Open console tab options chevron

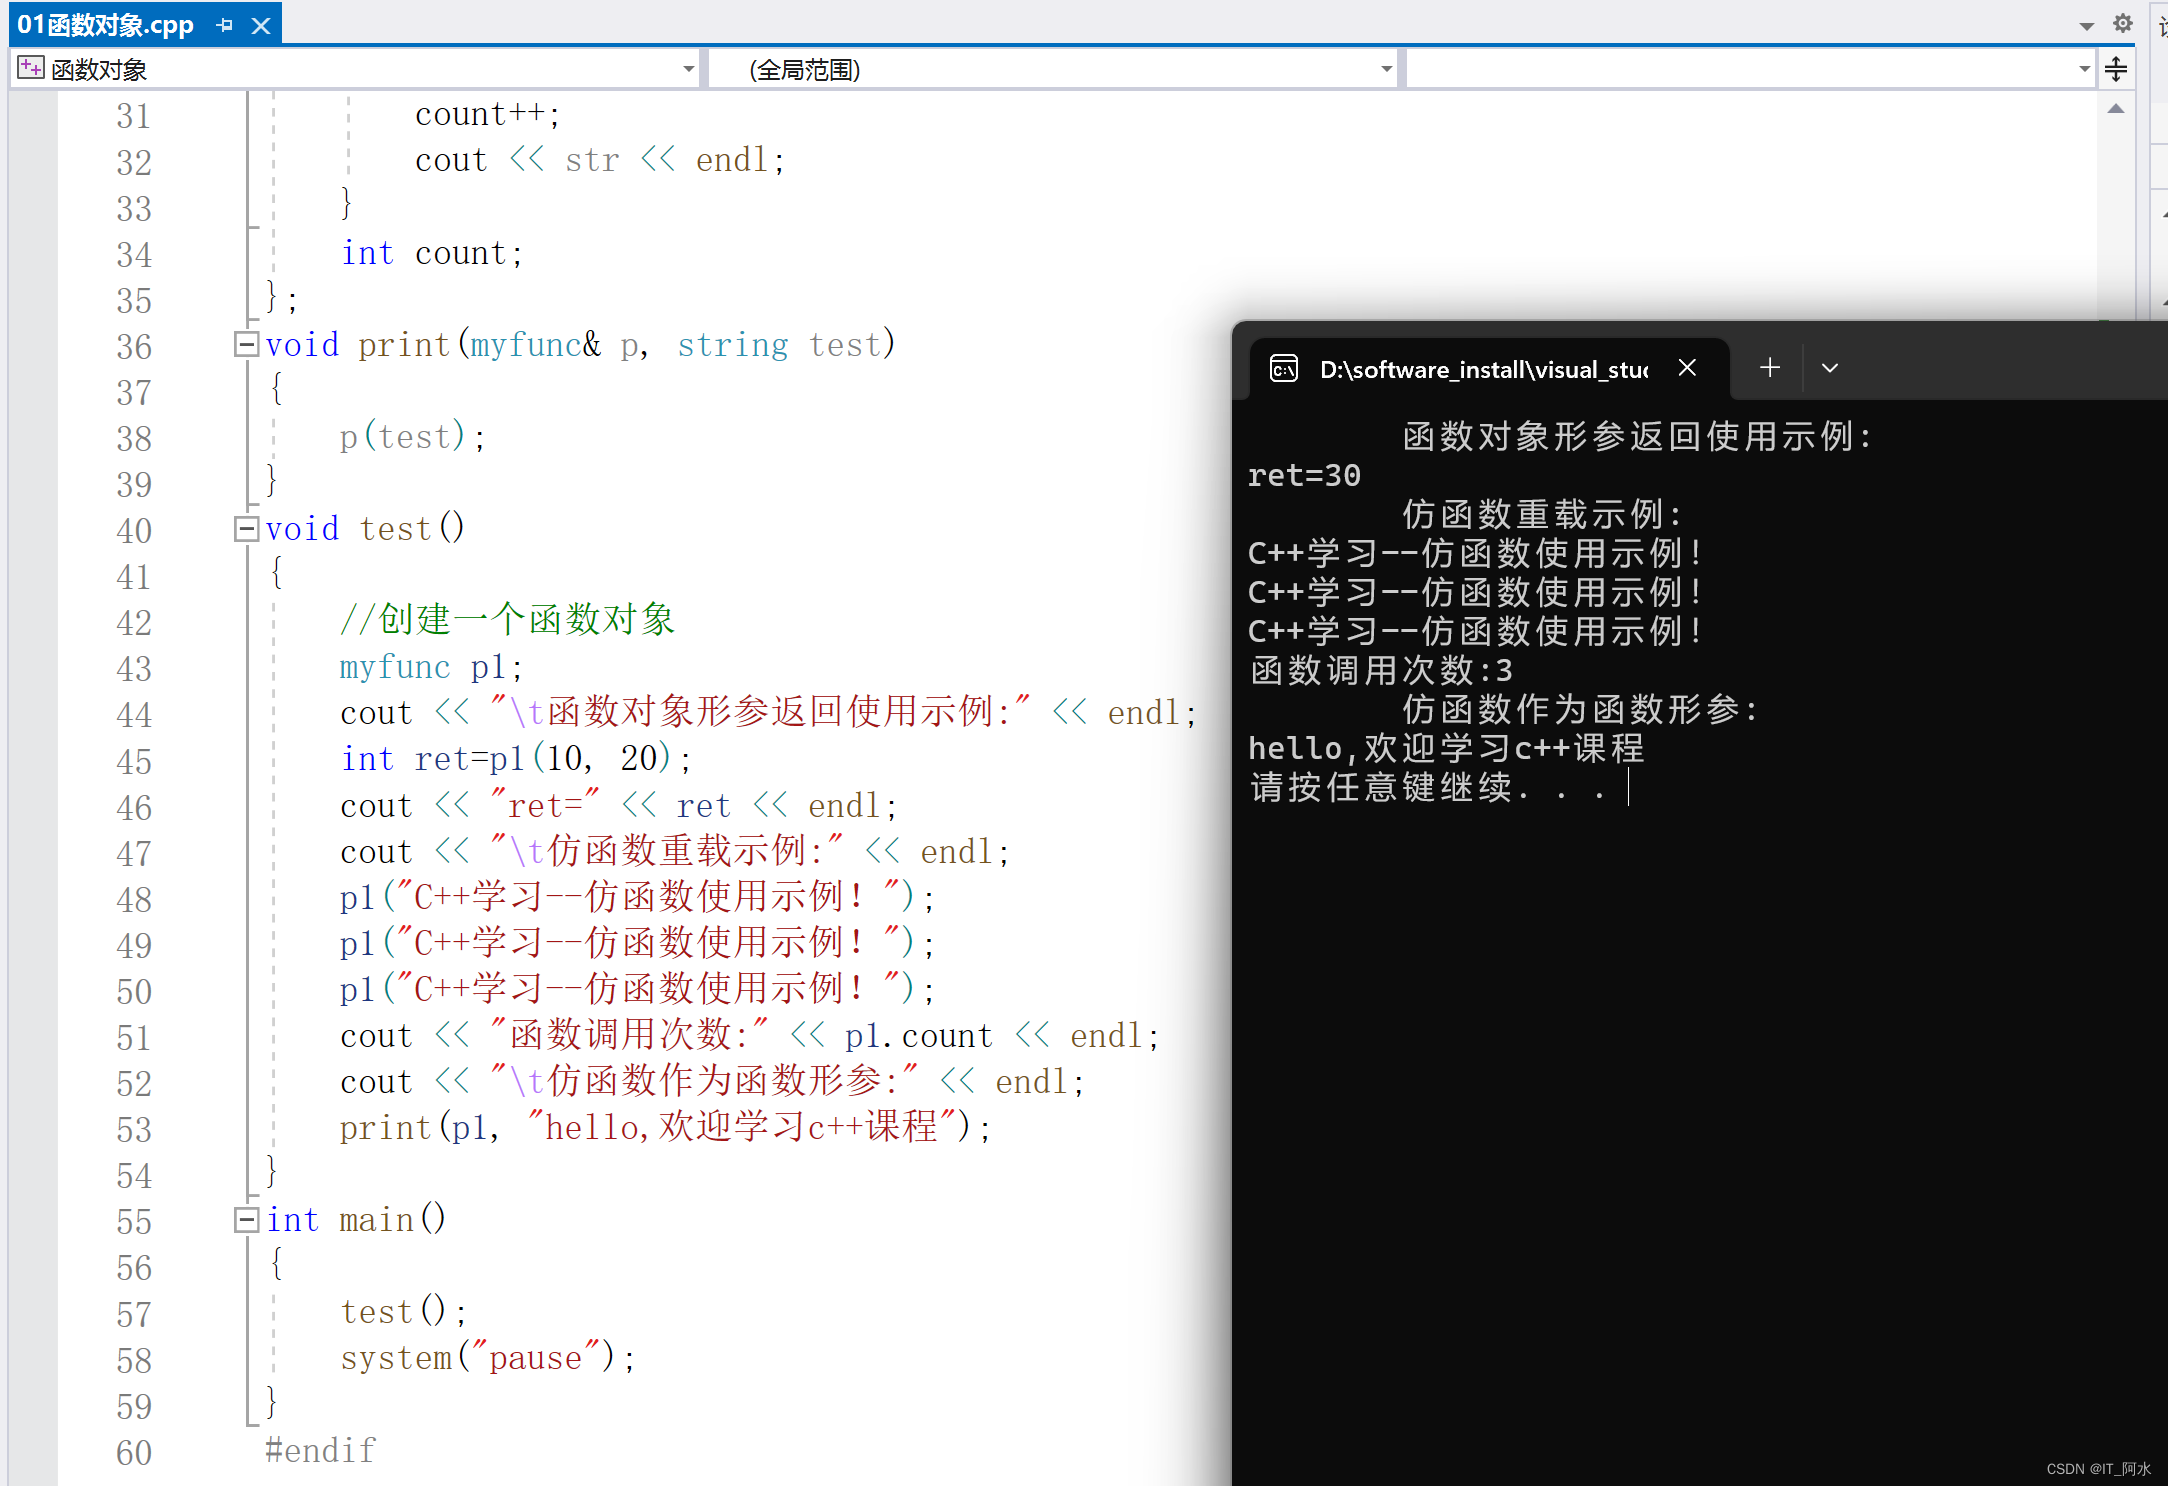pyautogui.click(x=1830, y=368)
